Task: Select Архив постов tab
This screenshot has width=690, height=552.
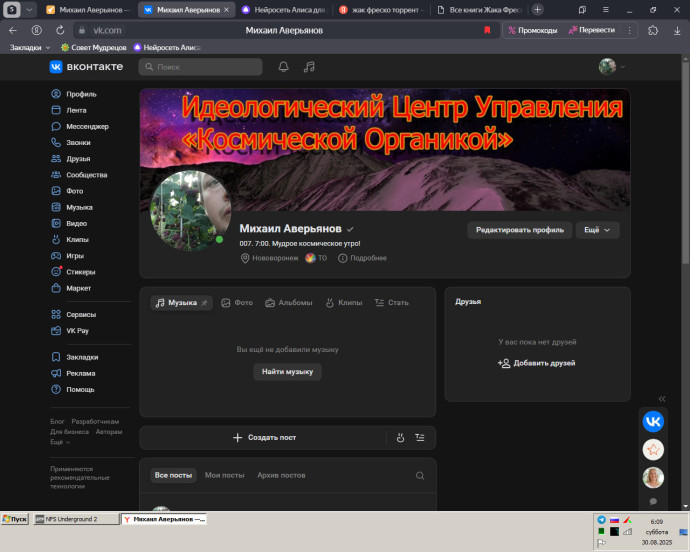Action: coord(281,475)
